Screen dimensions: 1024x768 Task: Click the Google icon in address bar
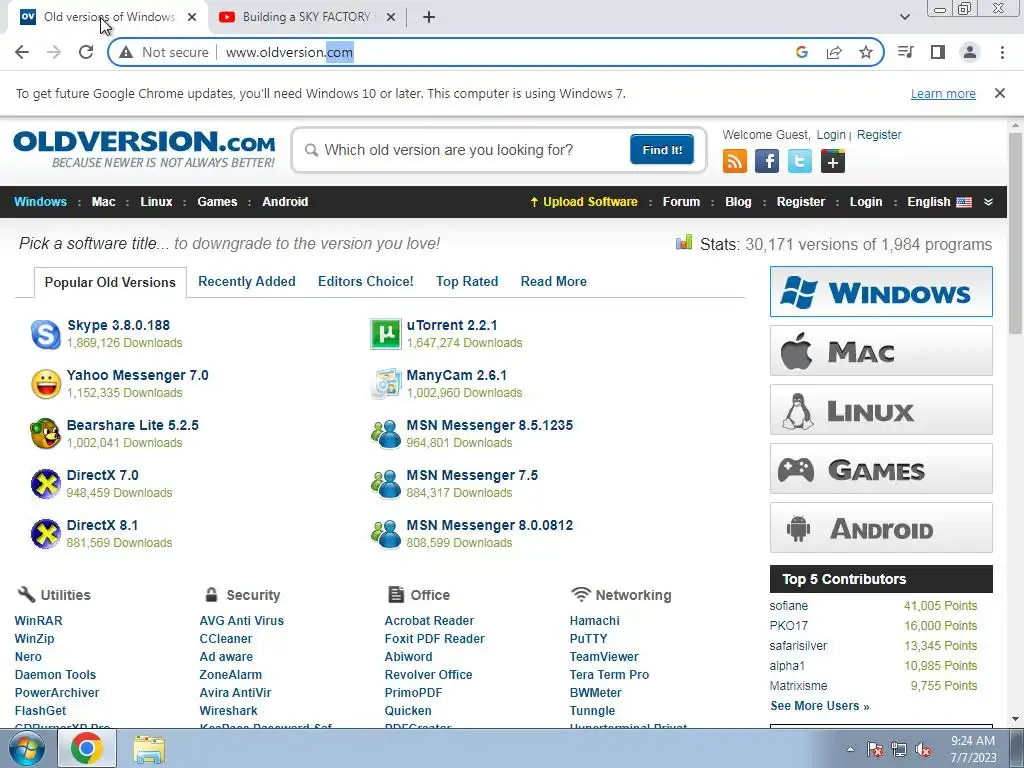point(802,52)
